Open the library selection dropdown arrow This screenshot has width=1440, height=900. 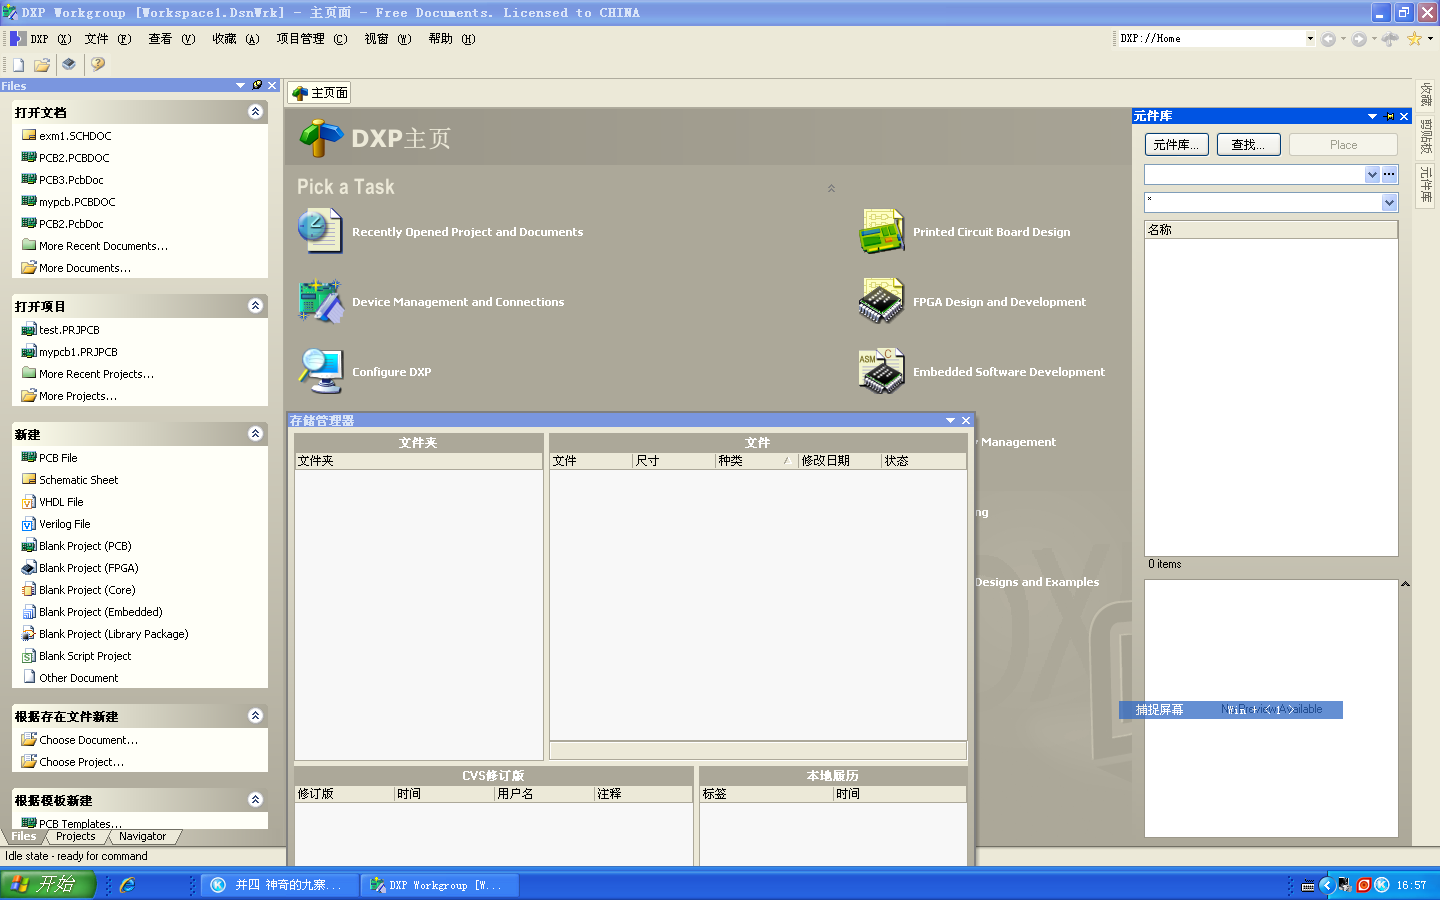click(1372, 174)
